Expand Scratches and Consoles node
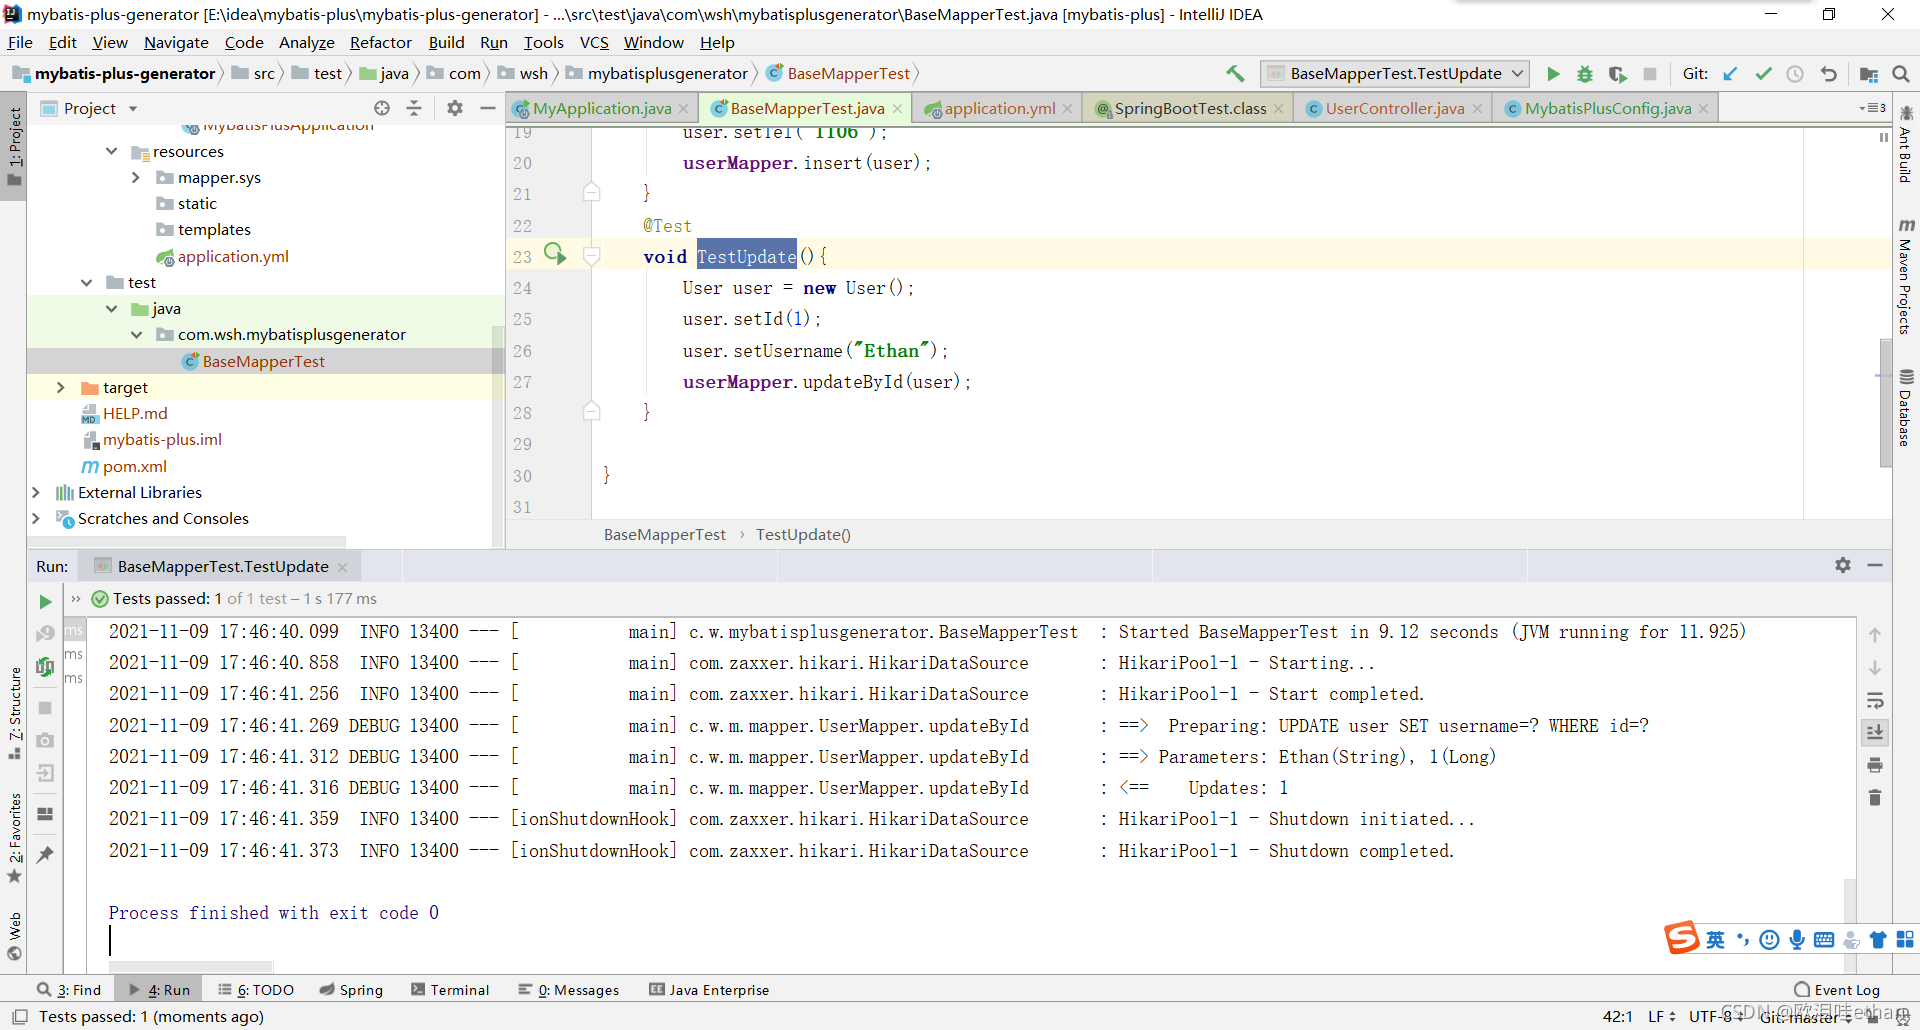 (x=36, y=518)
